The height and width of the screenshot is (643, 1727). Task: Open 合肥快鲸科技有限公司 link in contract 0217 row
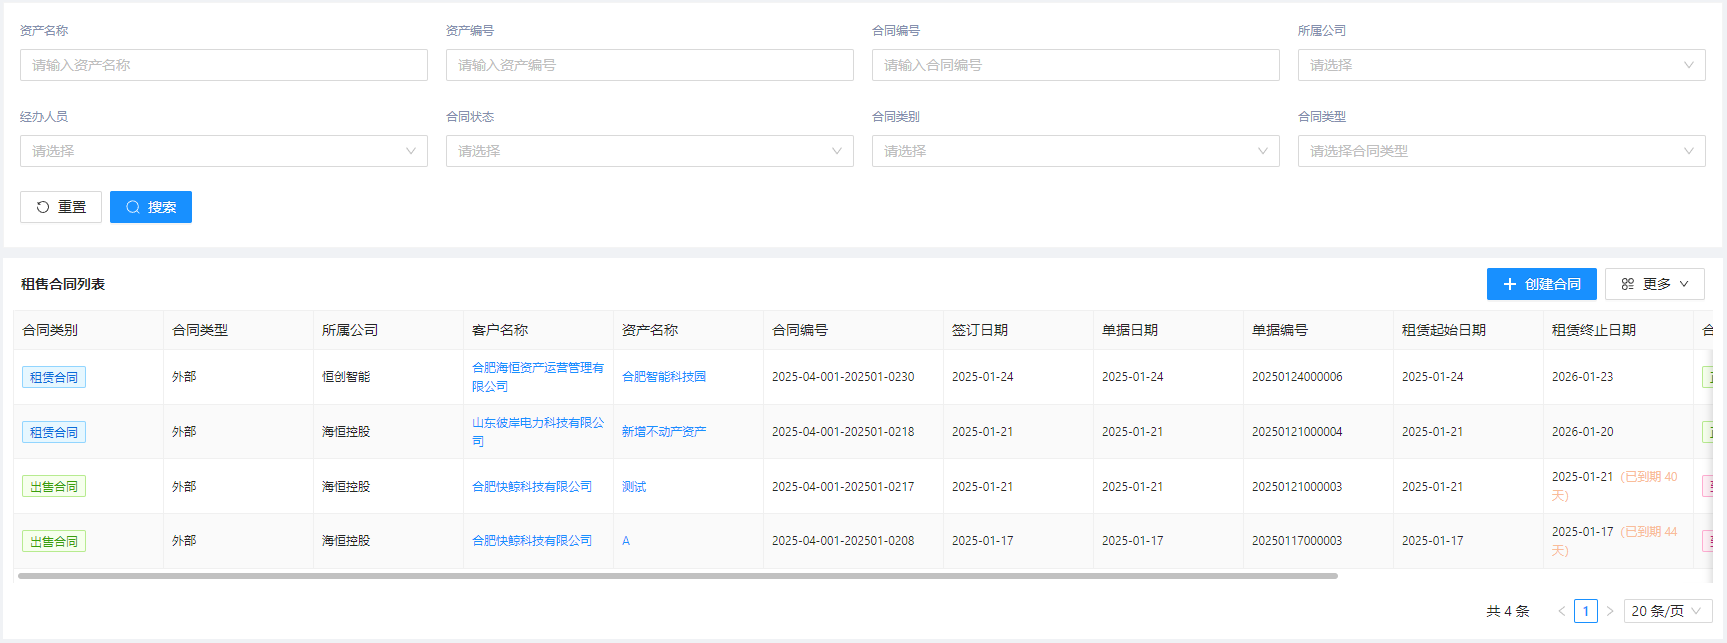[x=532, y=487]
